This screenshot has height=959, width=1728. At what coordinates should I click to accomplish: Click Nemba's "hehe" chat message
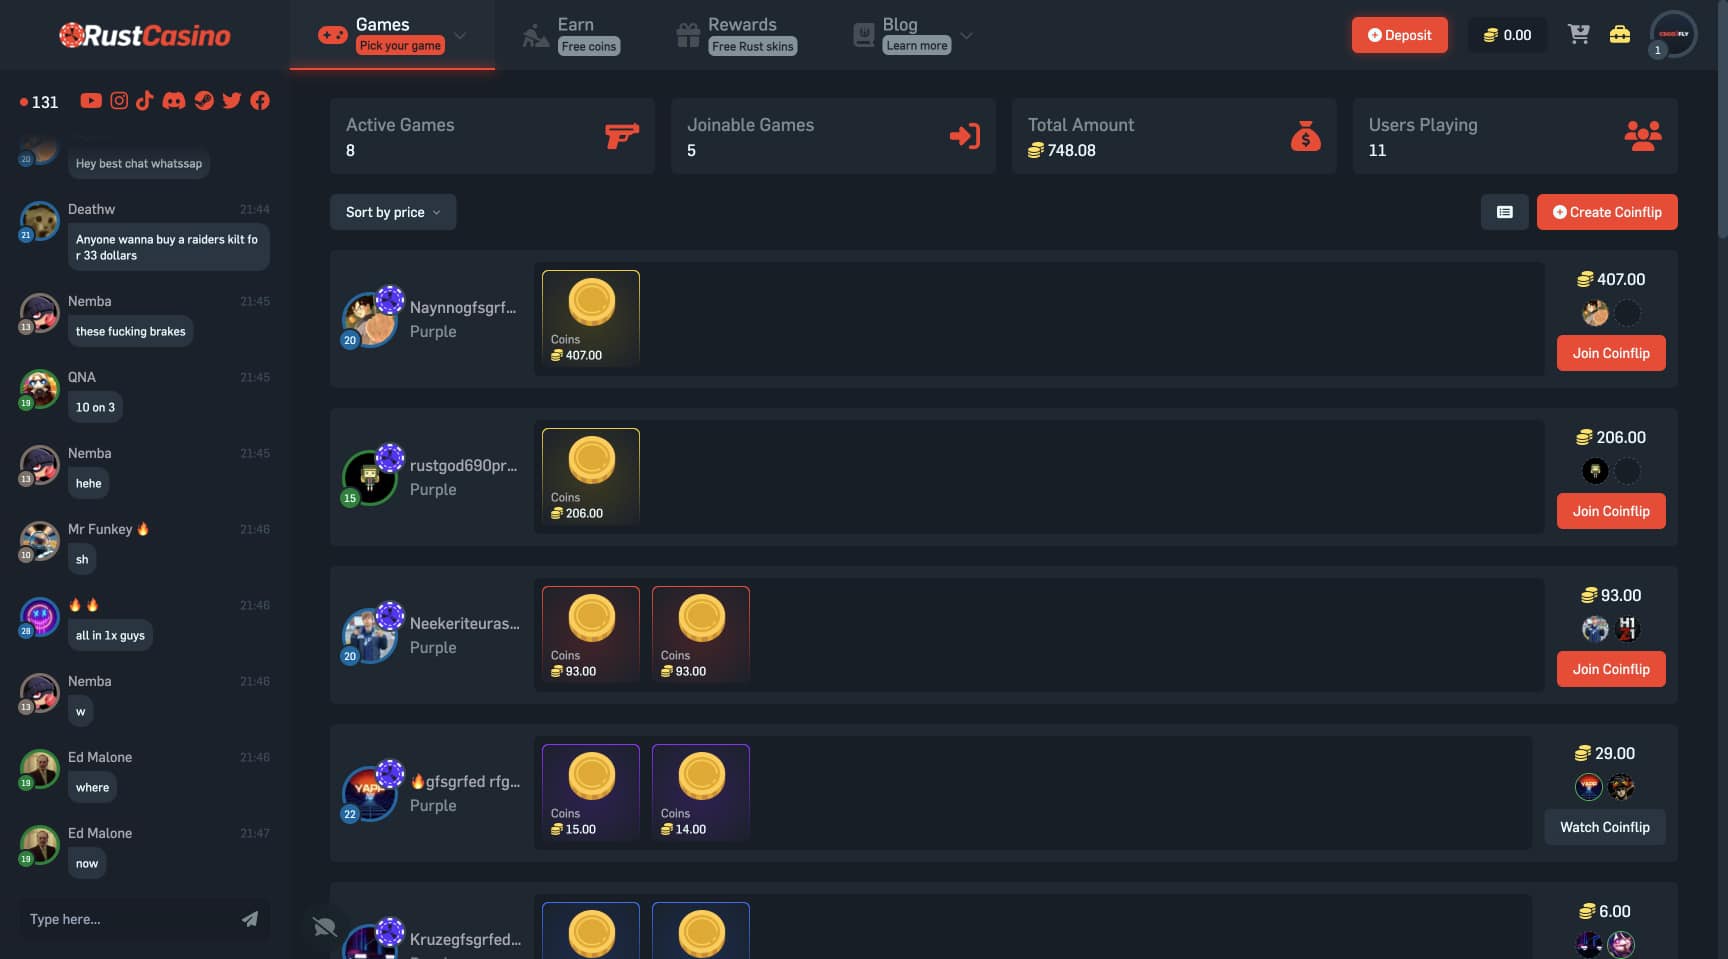[x=89, y=483]
